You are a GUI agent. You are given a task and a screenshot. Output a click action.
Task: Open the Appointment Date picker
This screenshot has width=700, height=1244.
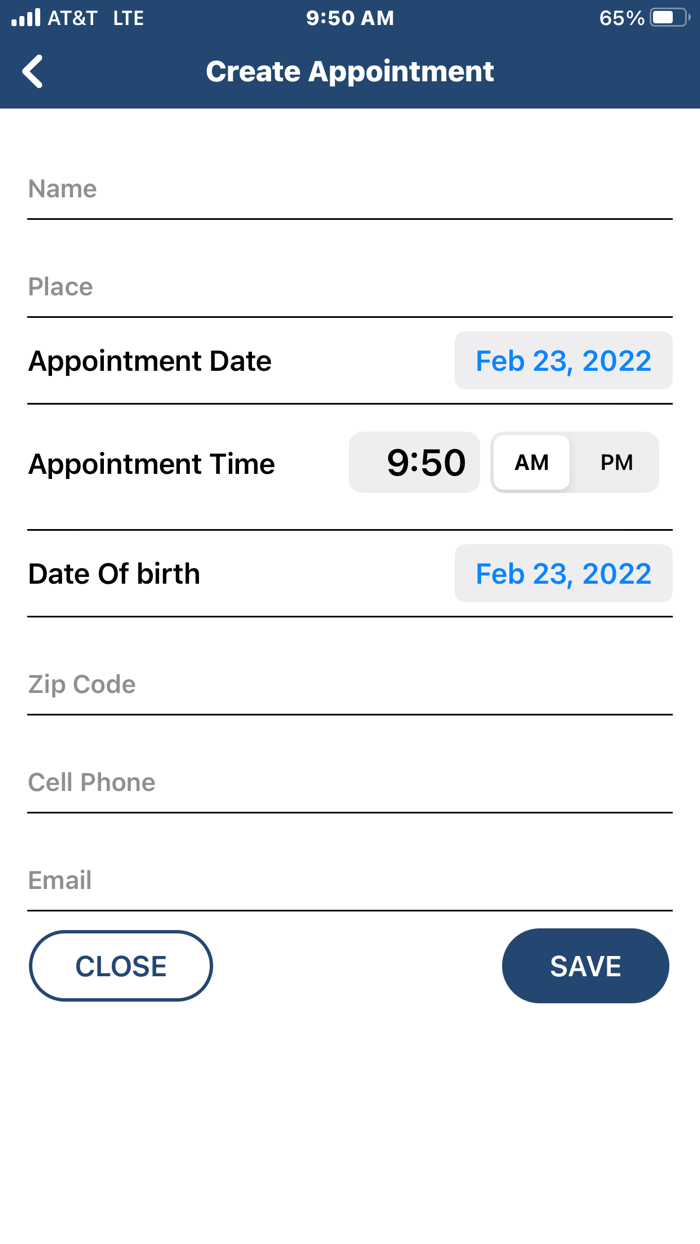(563, 360)
